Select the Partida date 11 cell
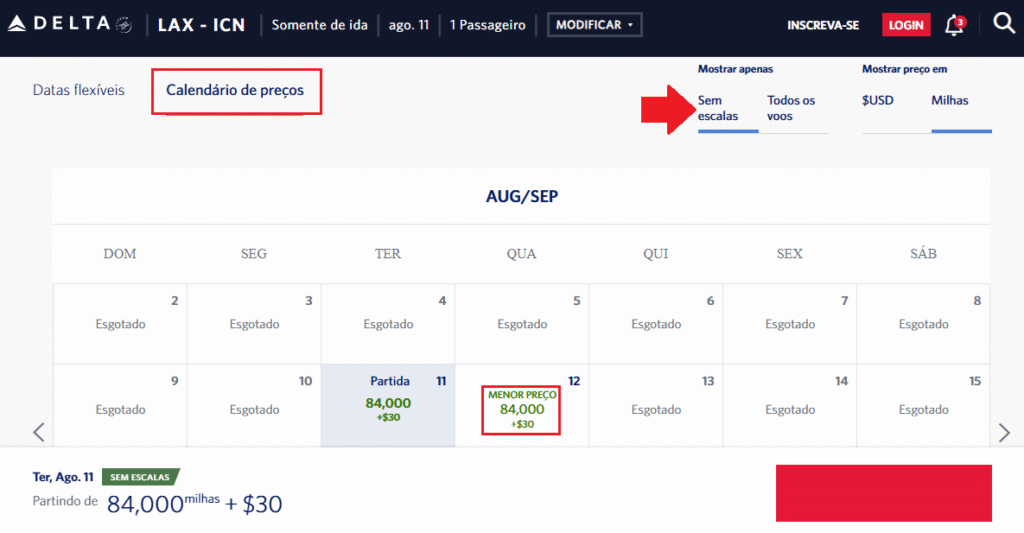 [388, 405]
